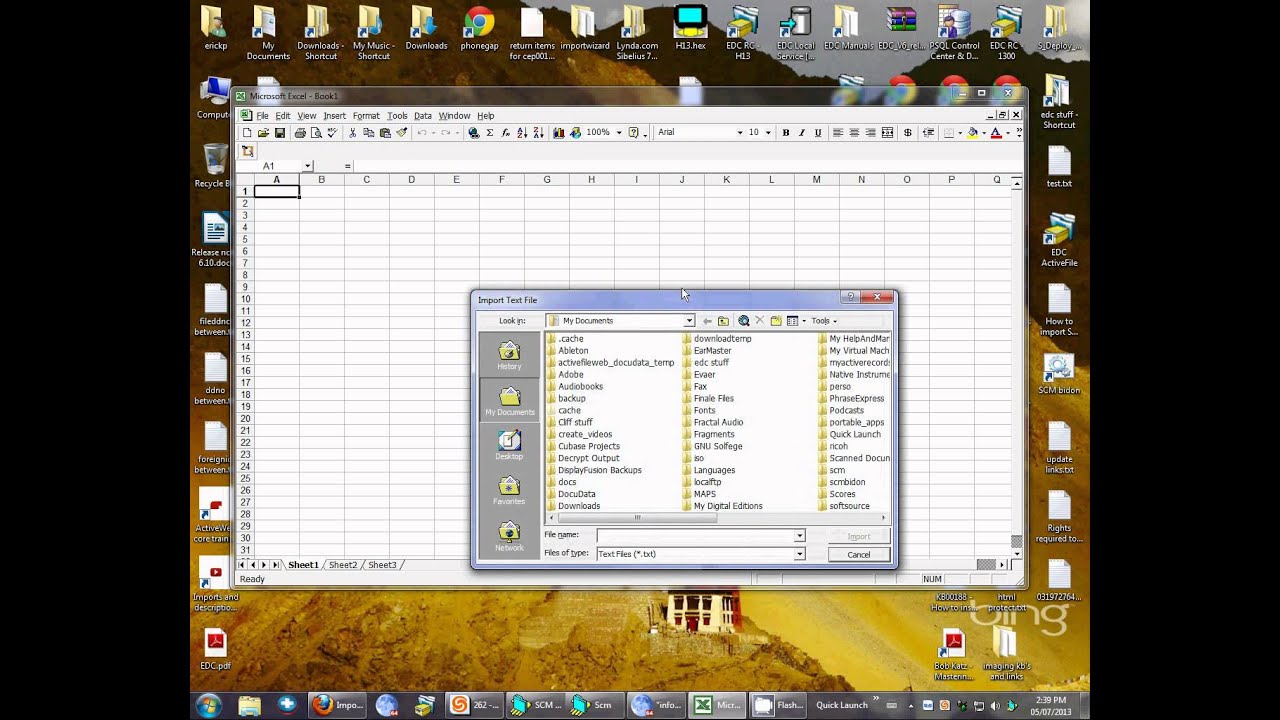Click the Font Color A button
This screenshot has width=1280, height=720.
(x=995, y=132)
